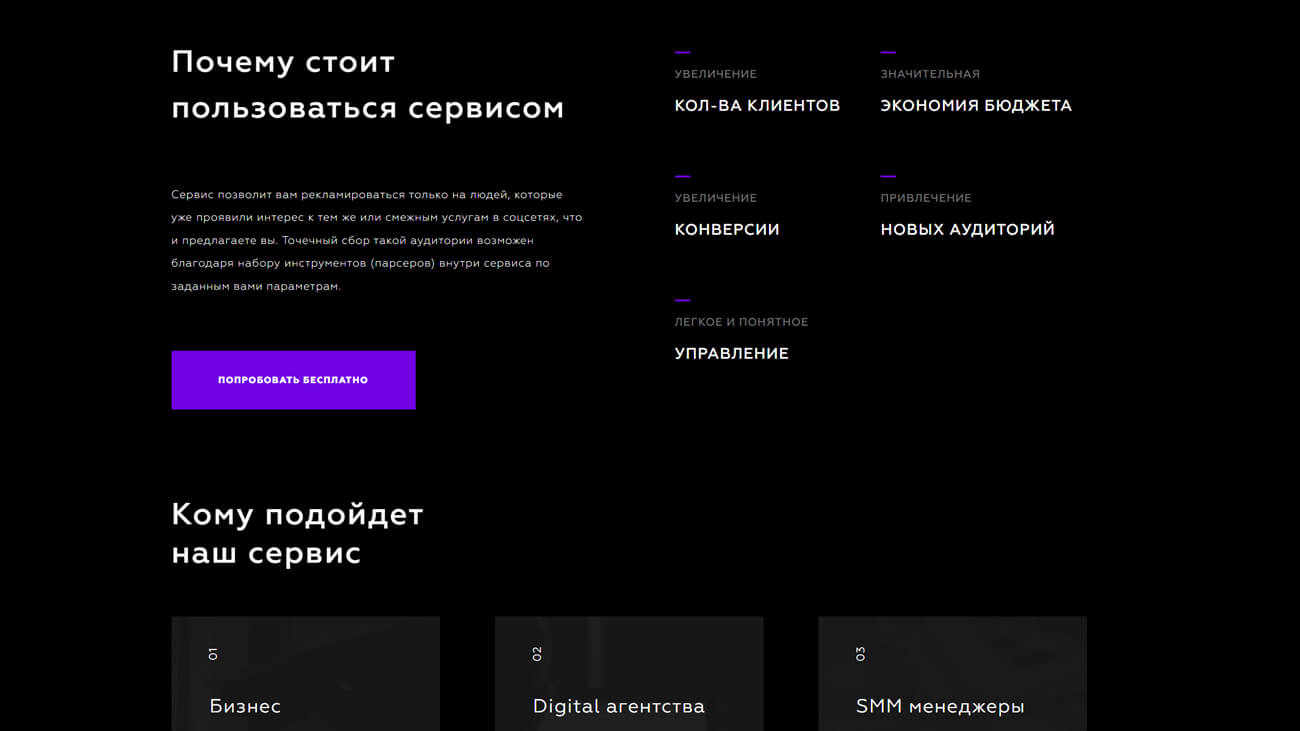
Task: Click the УПРАВЛЕНИЕ benefit label
Action: (732, 352)
